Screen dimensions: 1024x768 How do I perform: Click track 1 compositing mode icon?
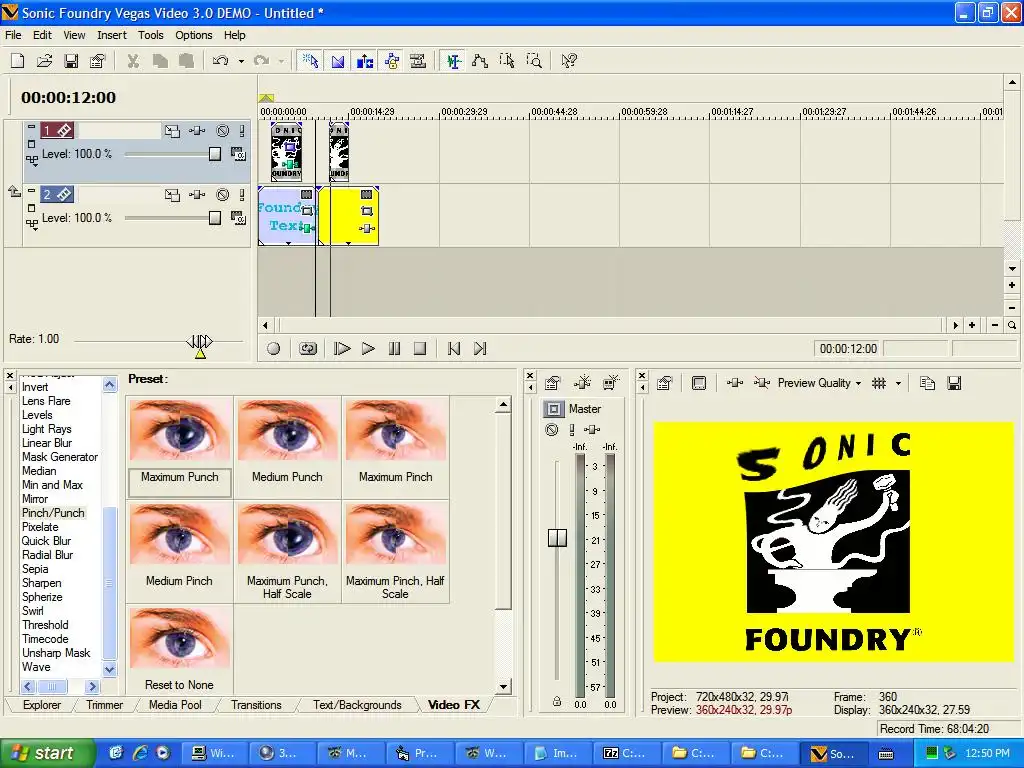[x=238, y=154]
